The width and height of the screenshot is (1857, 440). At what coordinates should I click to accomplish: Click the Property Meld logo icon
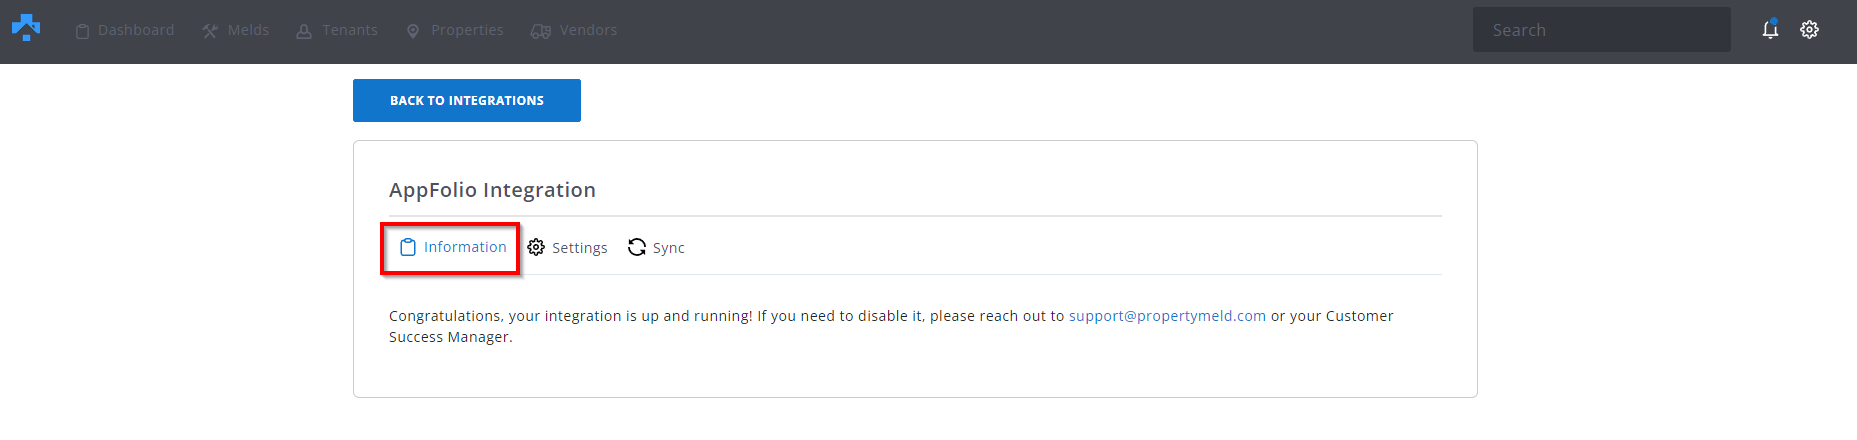click(26, 28)
